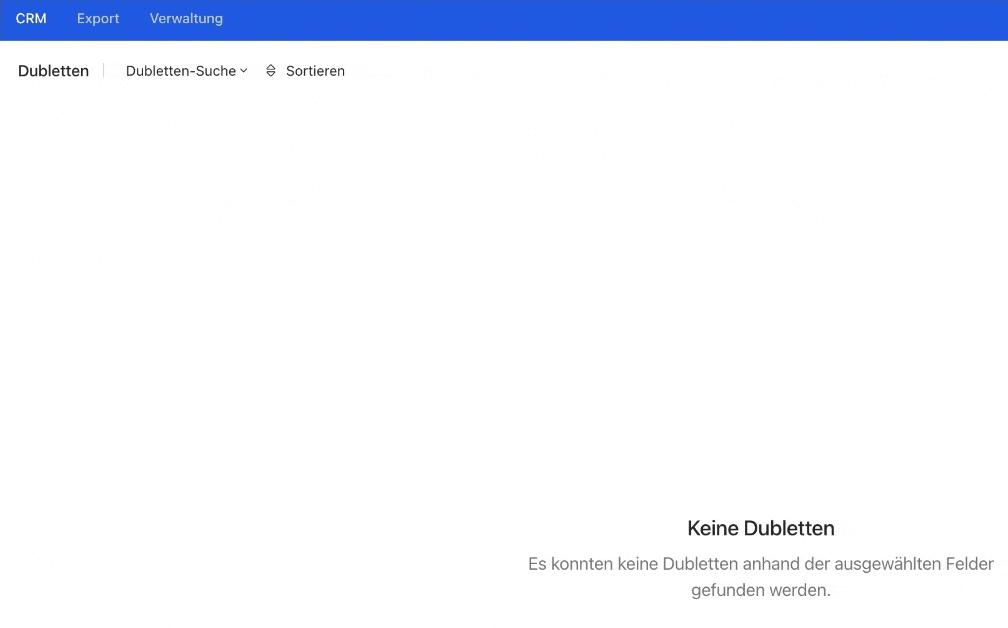Open the CRM menu in navigation bar
This screenshot has height=628, width=1008.
(x=31, y=19)
